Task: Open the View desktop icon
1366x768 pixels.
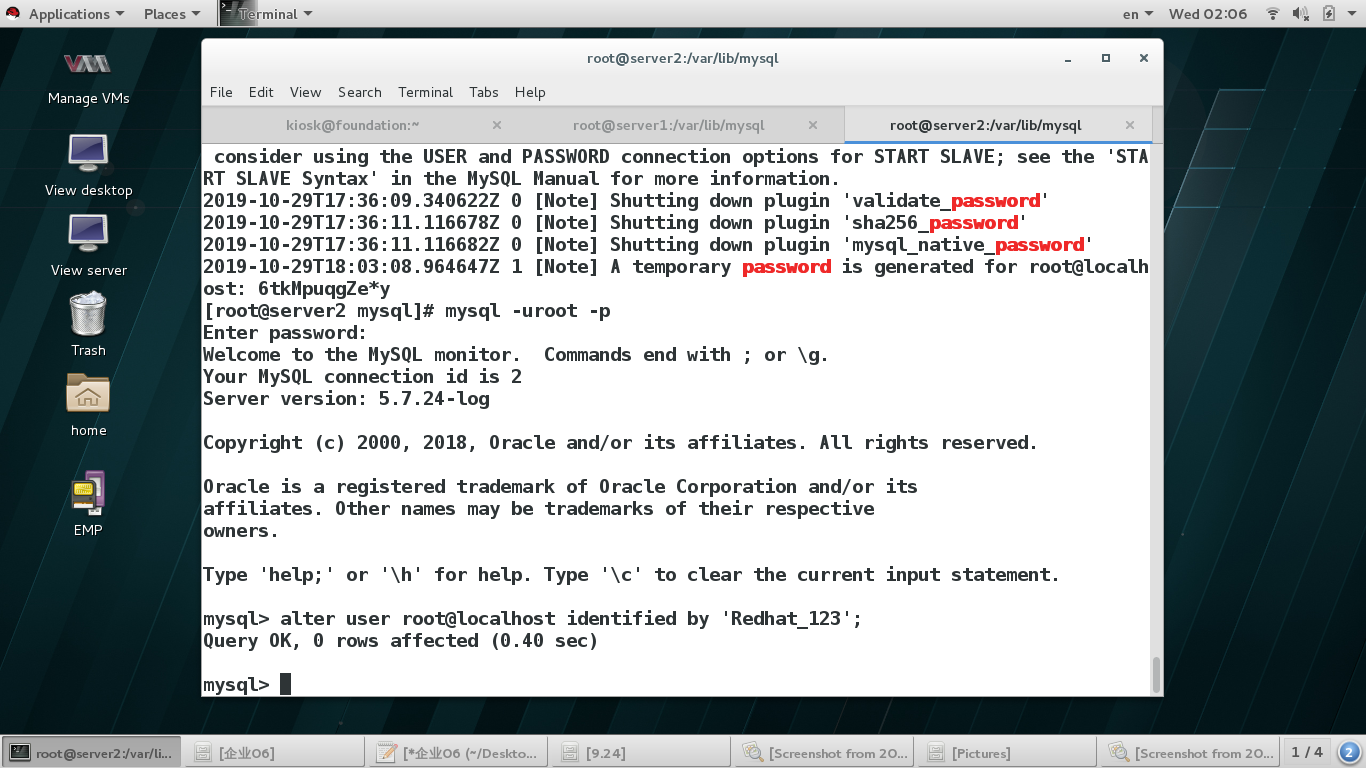Action: [x=88, y=165]
